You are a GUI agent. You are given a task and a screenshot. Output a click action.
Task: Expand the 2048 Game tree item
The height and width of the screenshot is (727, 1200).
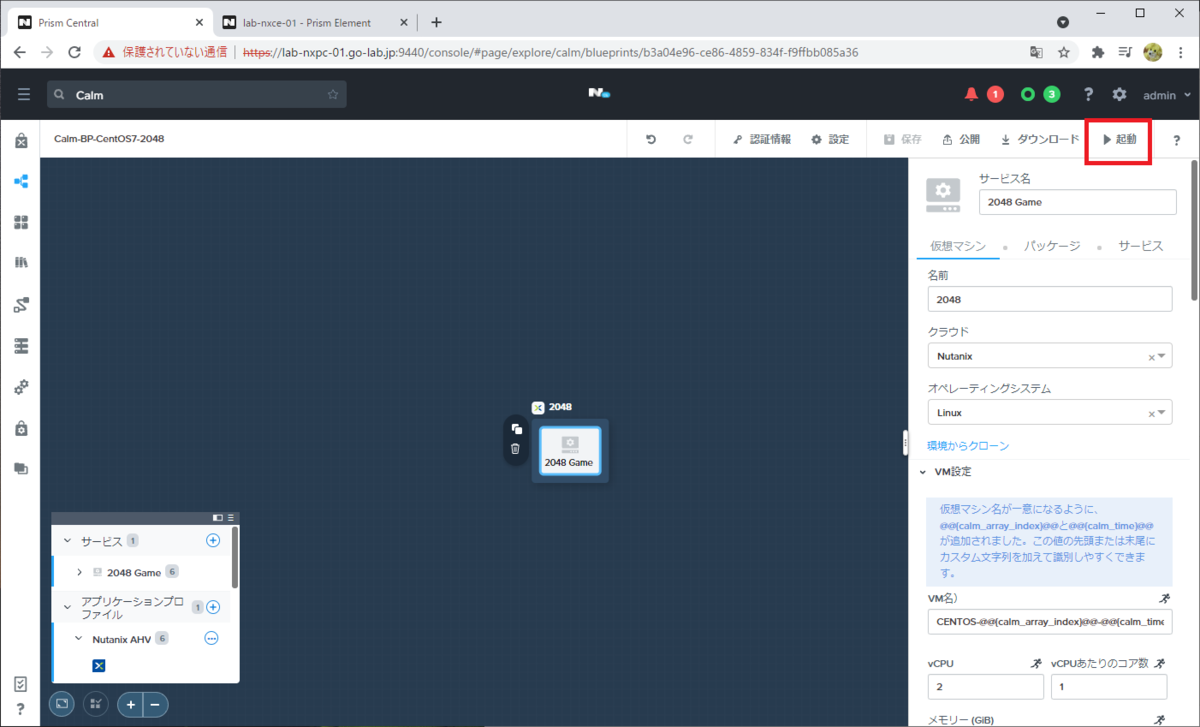pyautogui.click(x=79, y=572)
